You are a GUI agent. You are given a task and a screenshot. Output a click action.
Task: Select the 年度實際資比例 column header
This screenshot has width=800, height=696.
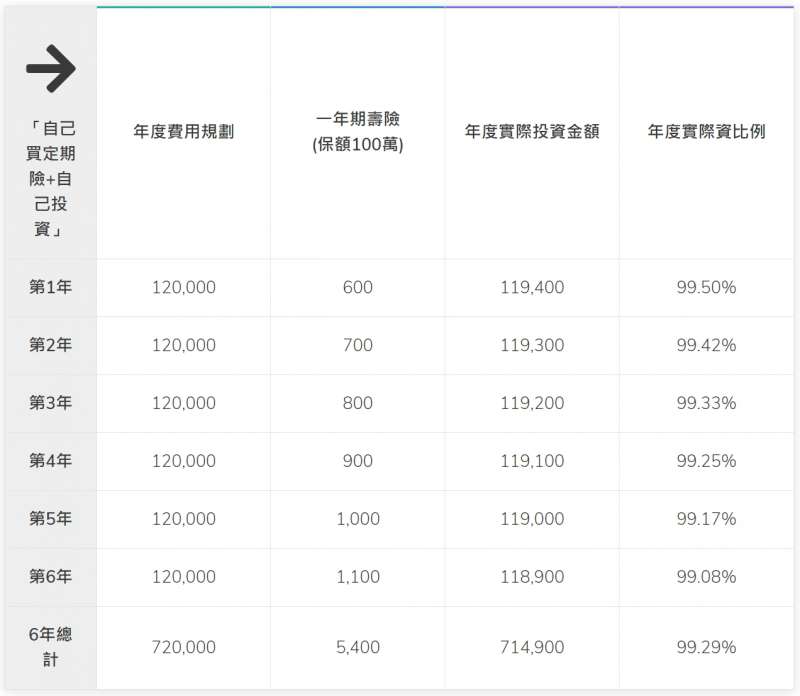click(x=706, y=132)
